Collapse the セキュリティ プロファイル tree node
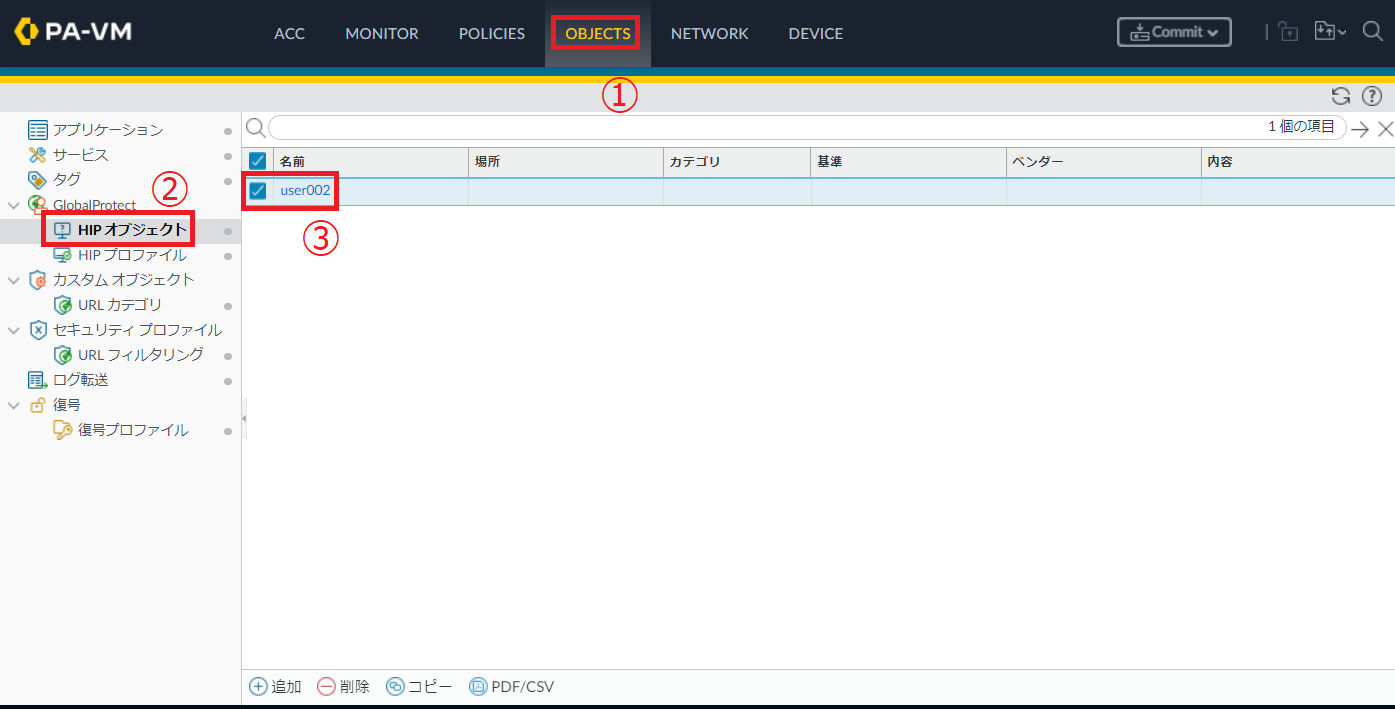This screenshot has height=709, width=1395. click(x=14, y=330)
